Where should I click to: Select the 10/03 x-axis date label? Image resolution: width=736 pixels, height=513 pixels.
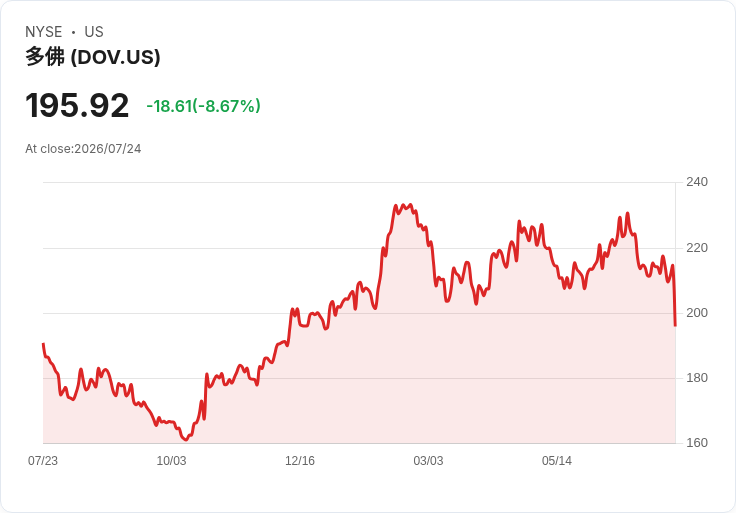point(171,461)
